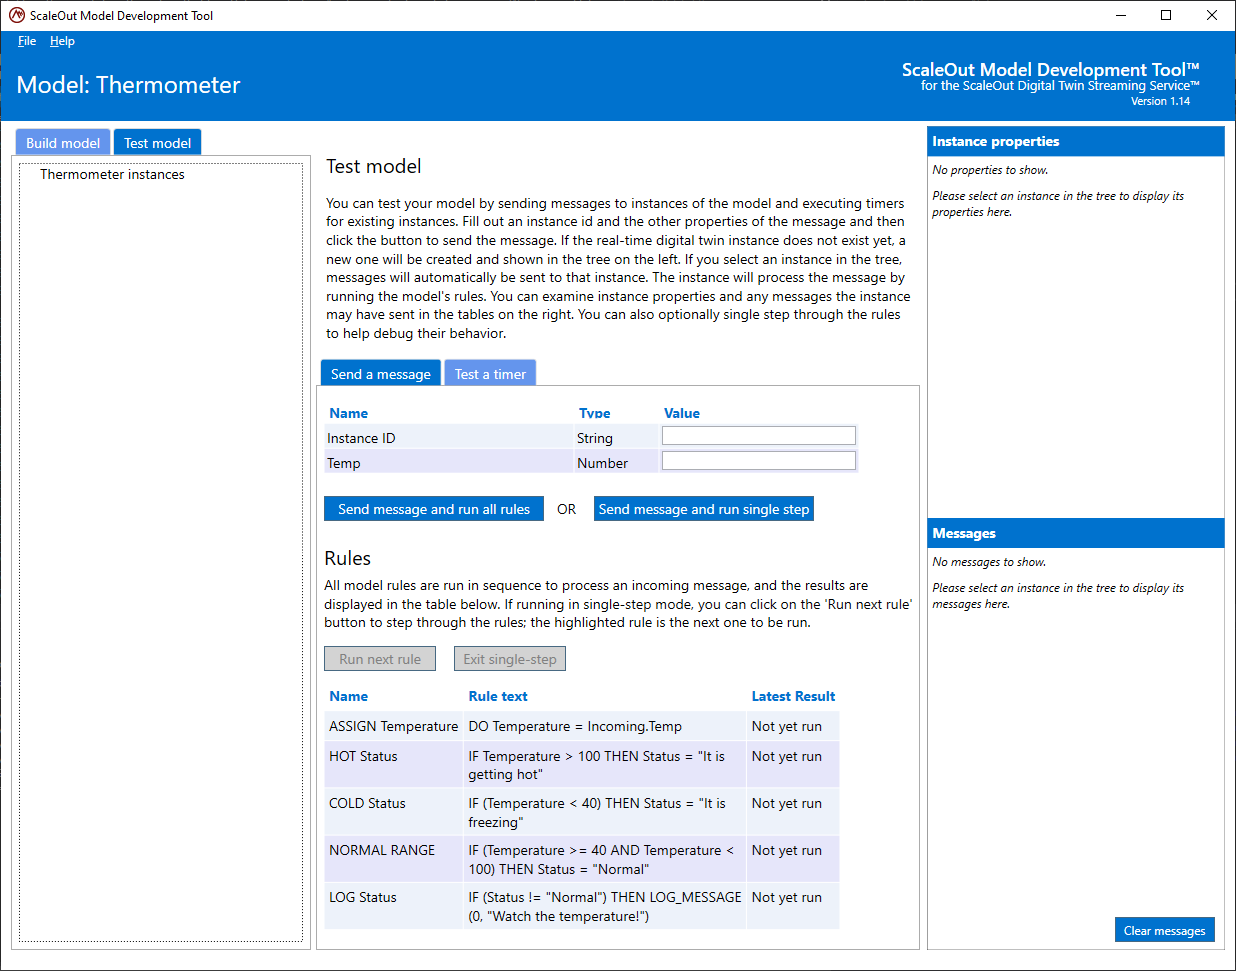Viewport: 1236px width, 971px height.
Task: Click Send message and run all rules
Action: coord(434,509)
